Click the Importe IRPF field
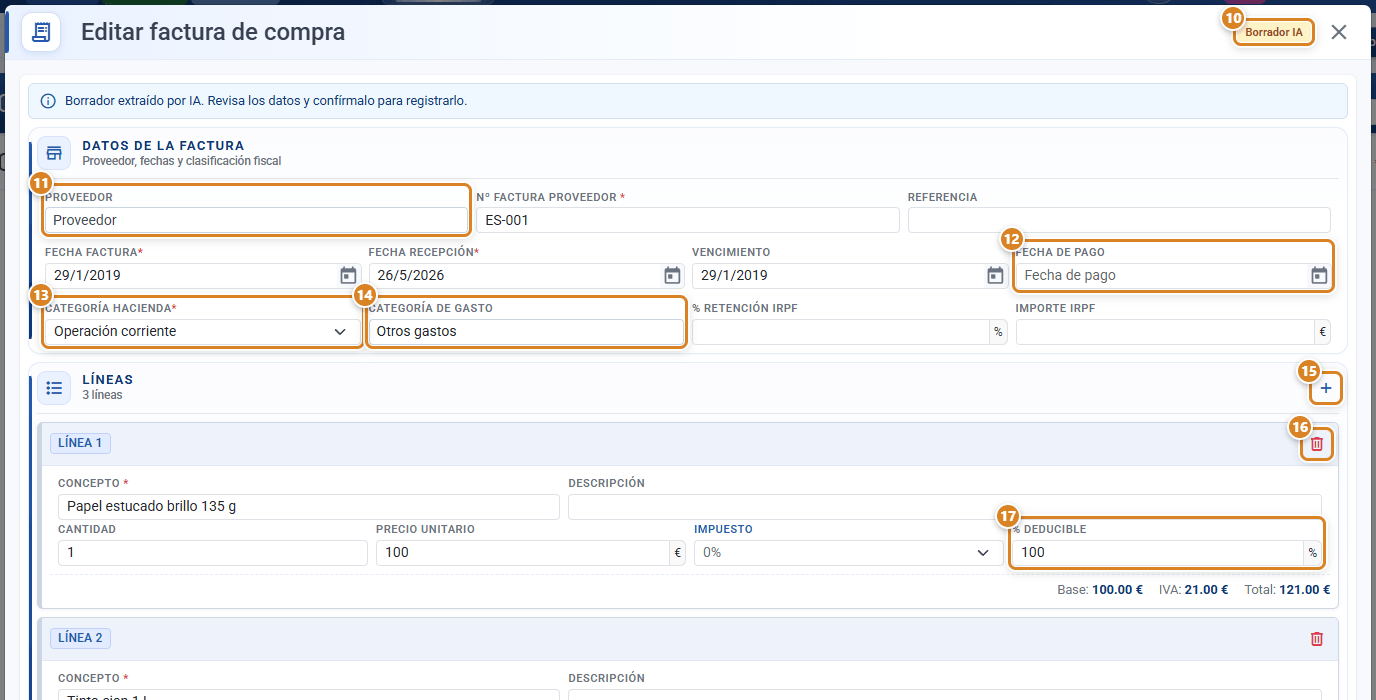Viewport: 1376px width, 700px height. tap(1165, 332)
